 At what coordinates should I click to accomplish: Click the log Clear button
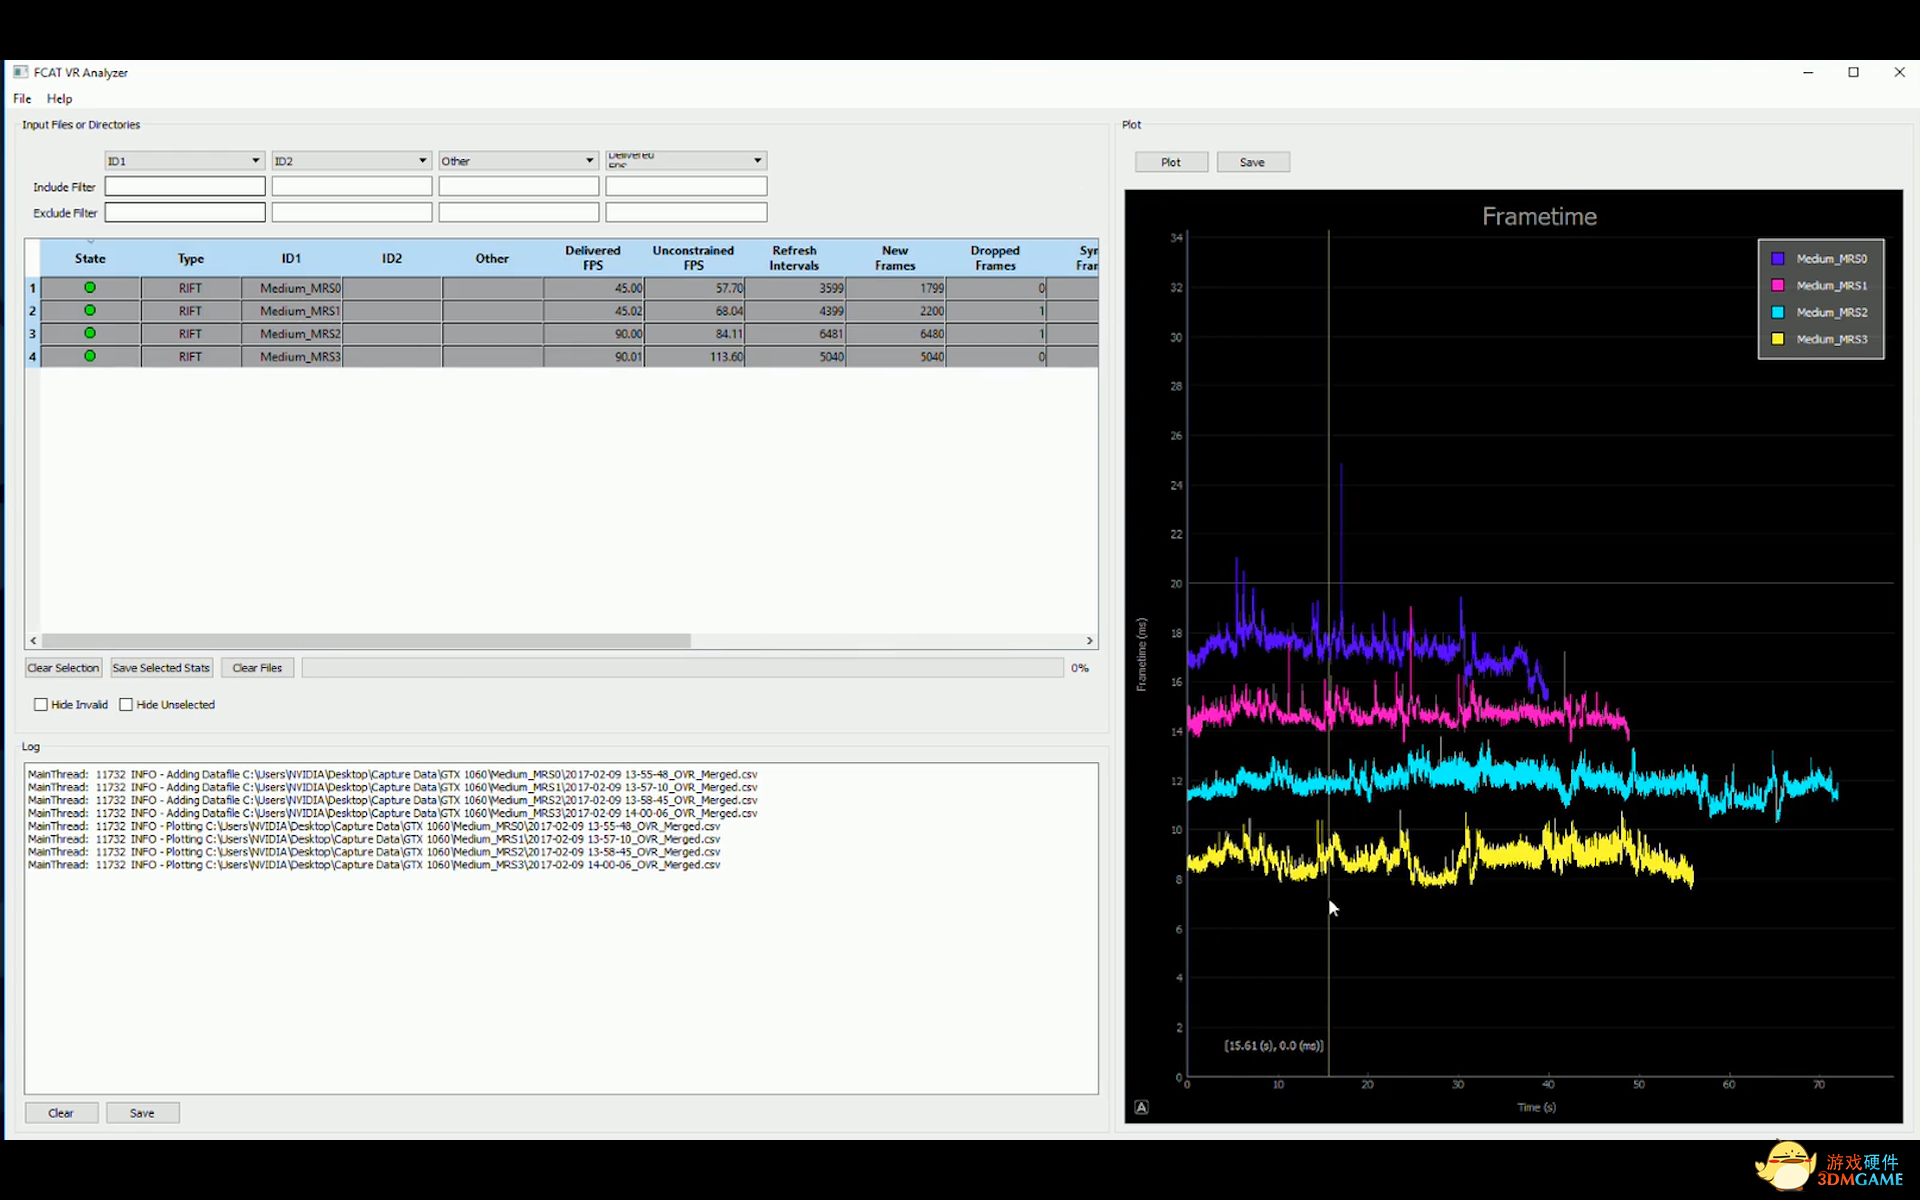[61, 1113]
